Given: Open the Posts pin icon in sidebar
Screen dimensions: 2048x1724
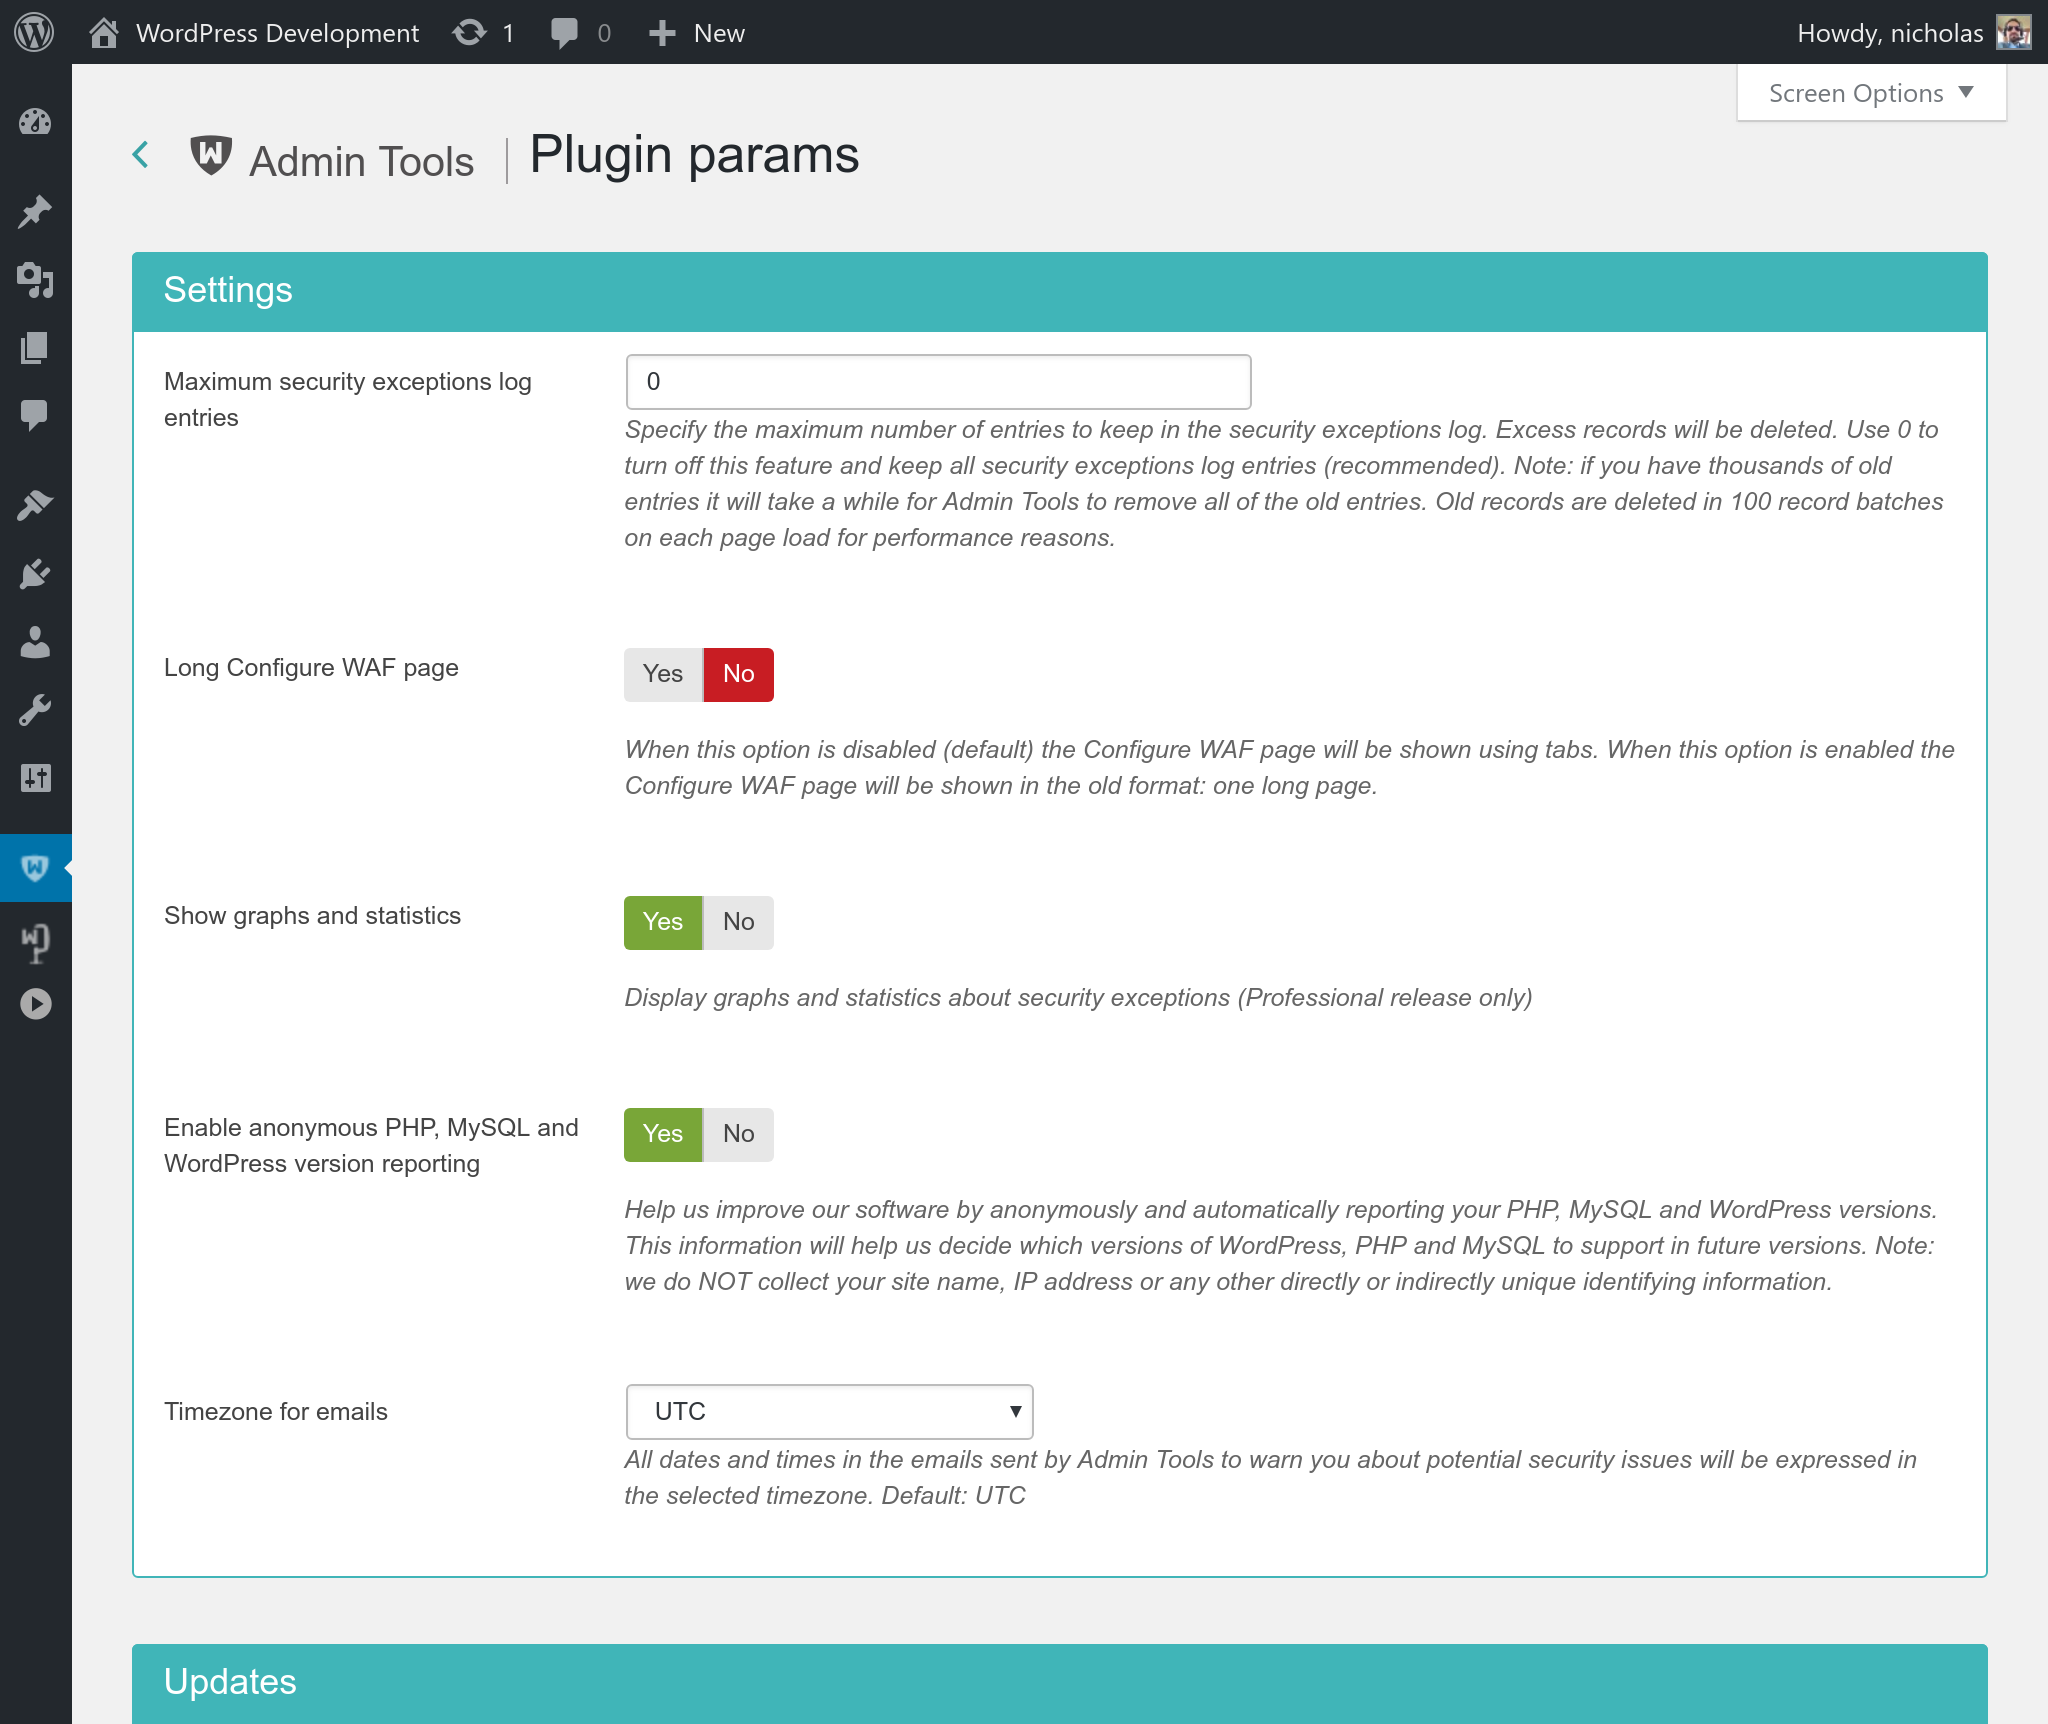Looking at the screenshot, I should coord(35,211).
